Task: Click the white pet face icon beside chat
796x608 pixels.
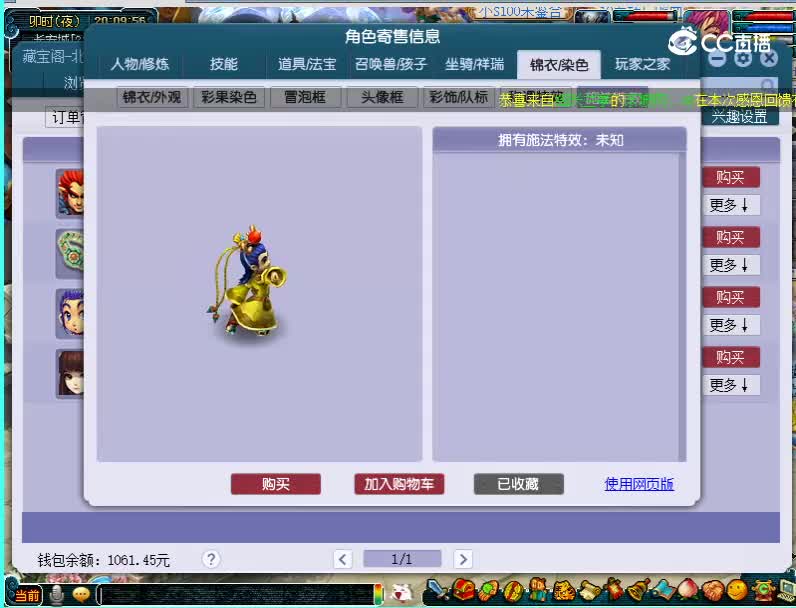Action: (x=403, y=592)
